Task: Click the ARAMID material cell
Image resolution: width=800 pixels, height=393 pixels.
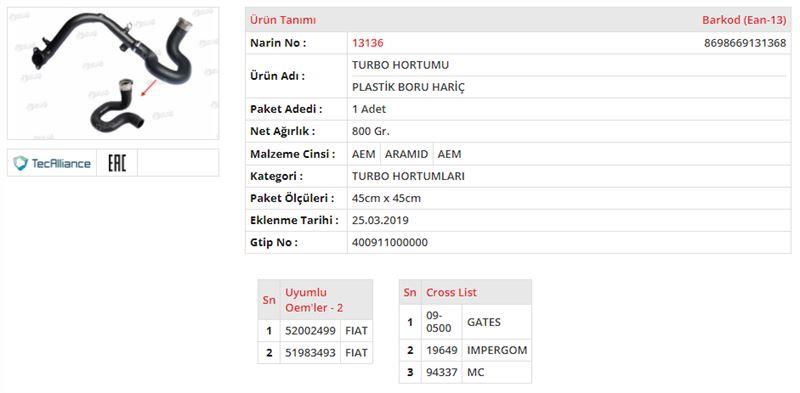Action: point(406,154)
